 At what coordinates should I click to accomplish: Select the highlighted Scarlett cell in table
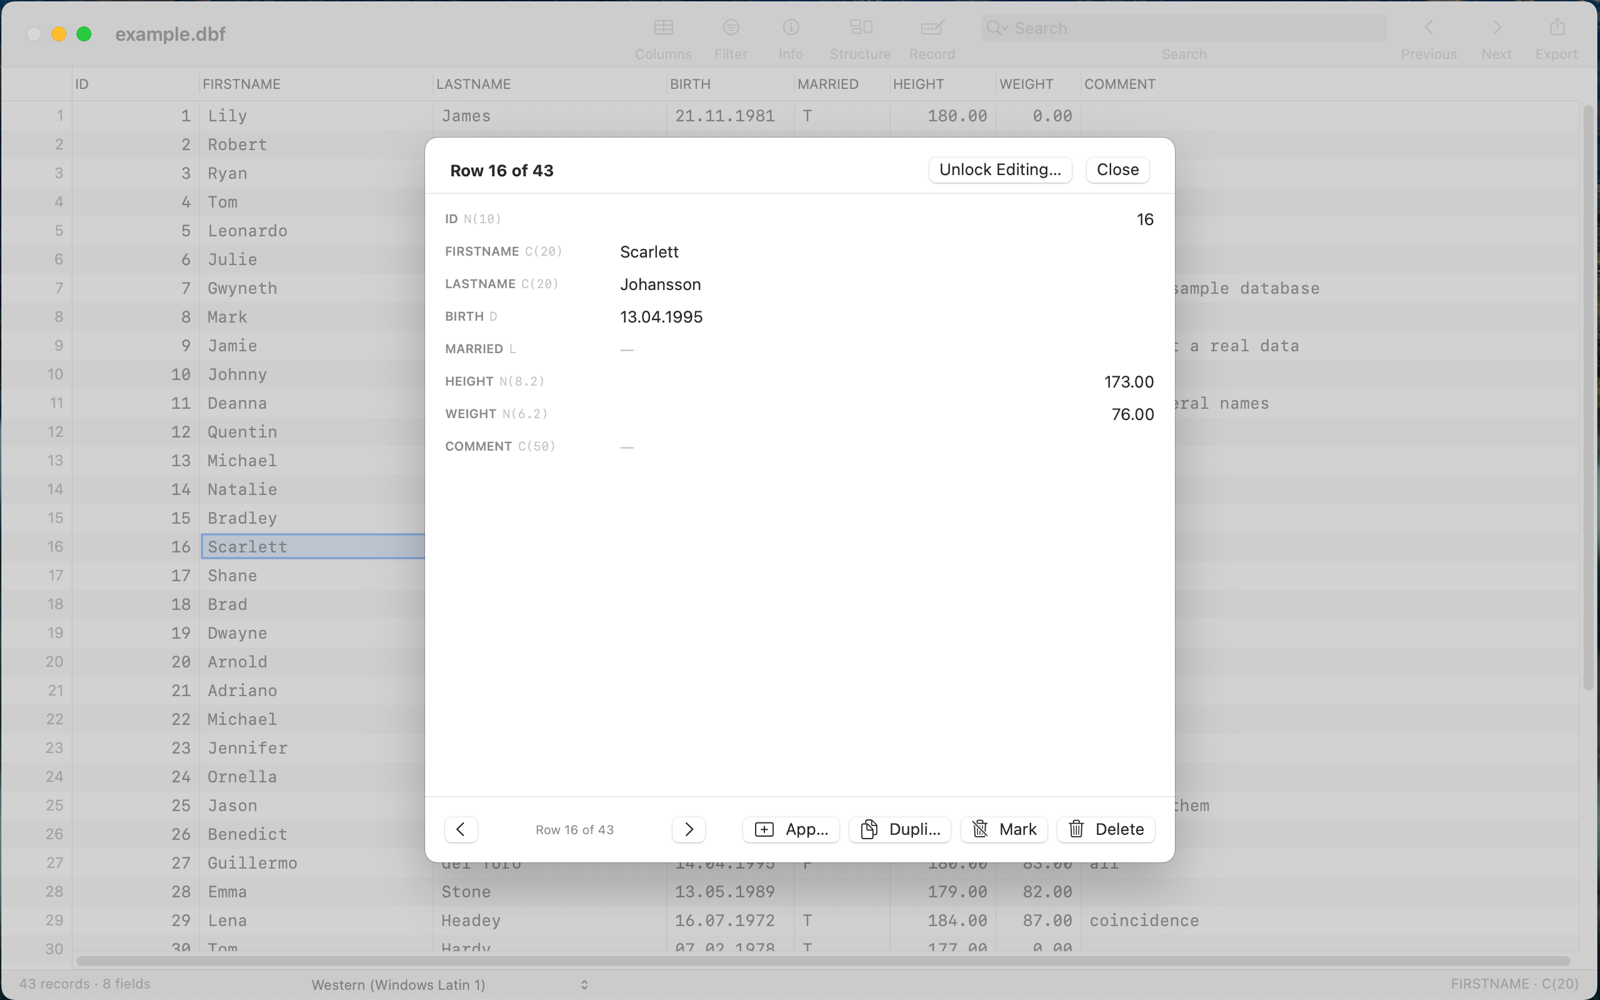[x=313, y=547]
